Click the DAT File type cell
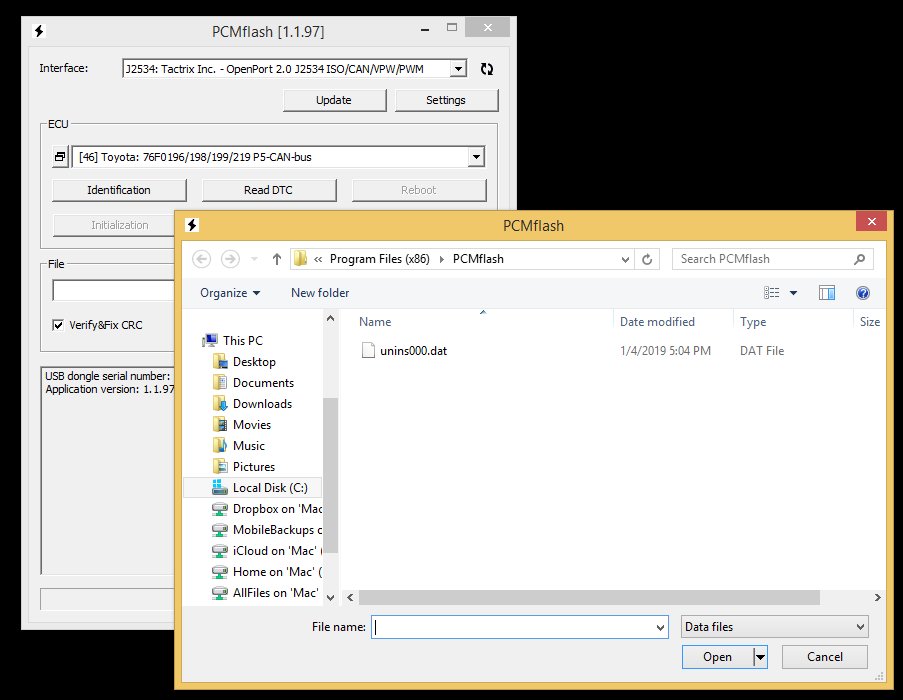 pos(762,351)
